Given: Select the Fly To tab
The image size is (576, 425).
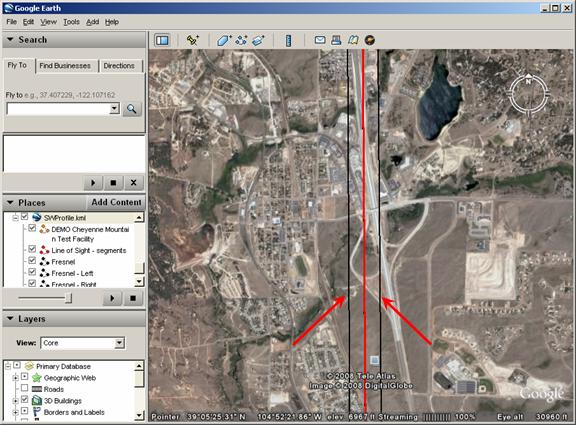Looking at the screenshot, I should click(17, 65).
